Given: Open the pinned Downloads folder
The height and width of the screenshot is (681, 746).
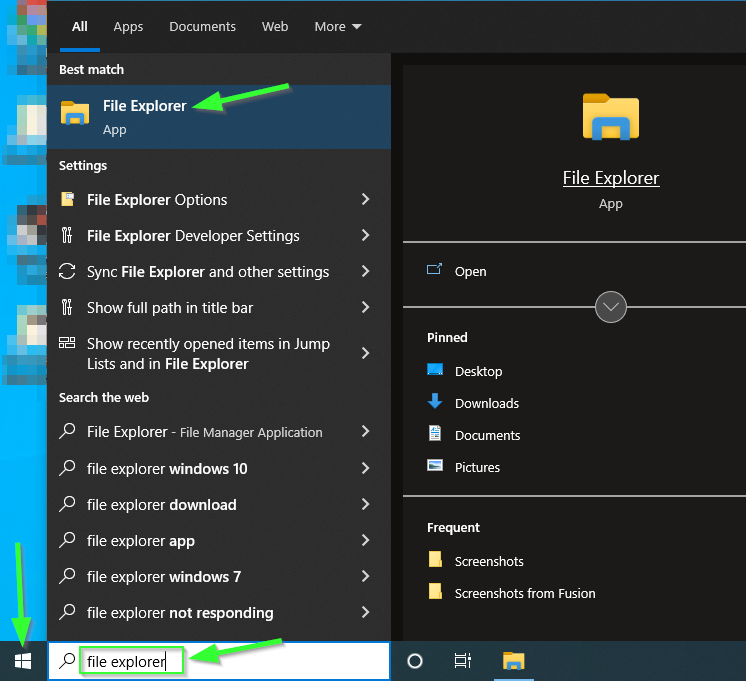Looking at the screenshot, I should coord(486,403).
